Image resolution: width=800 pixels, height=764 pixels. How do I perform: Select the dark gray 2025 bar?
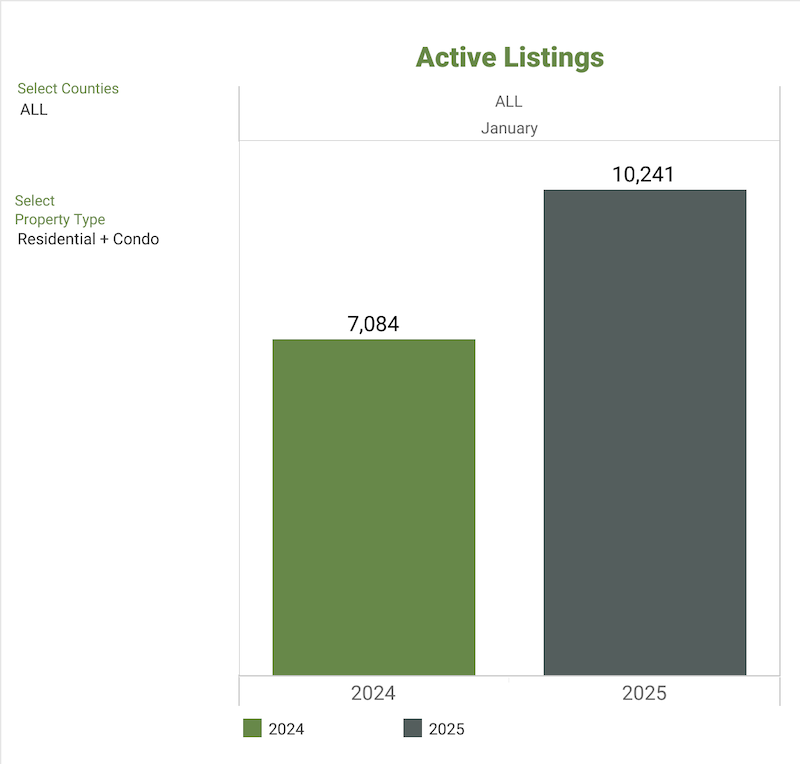(644, 432)
